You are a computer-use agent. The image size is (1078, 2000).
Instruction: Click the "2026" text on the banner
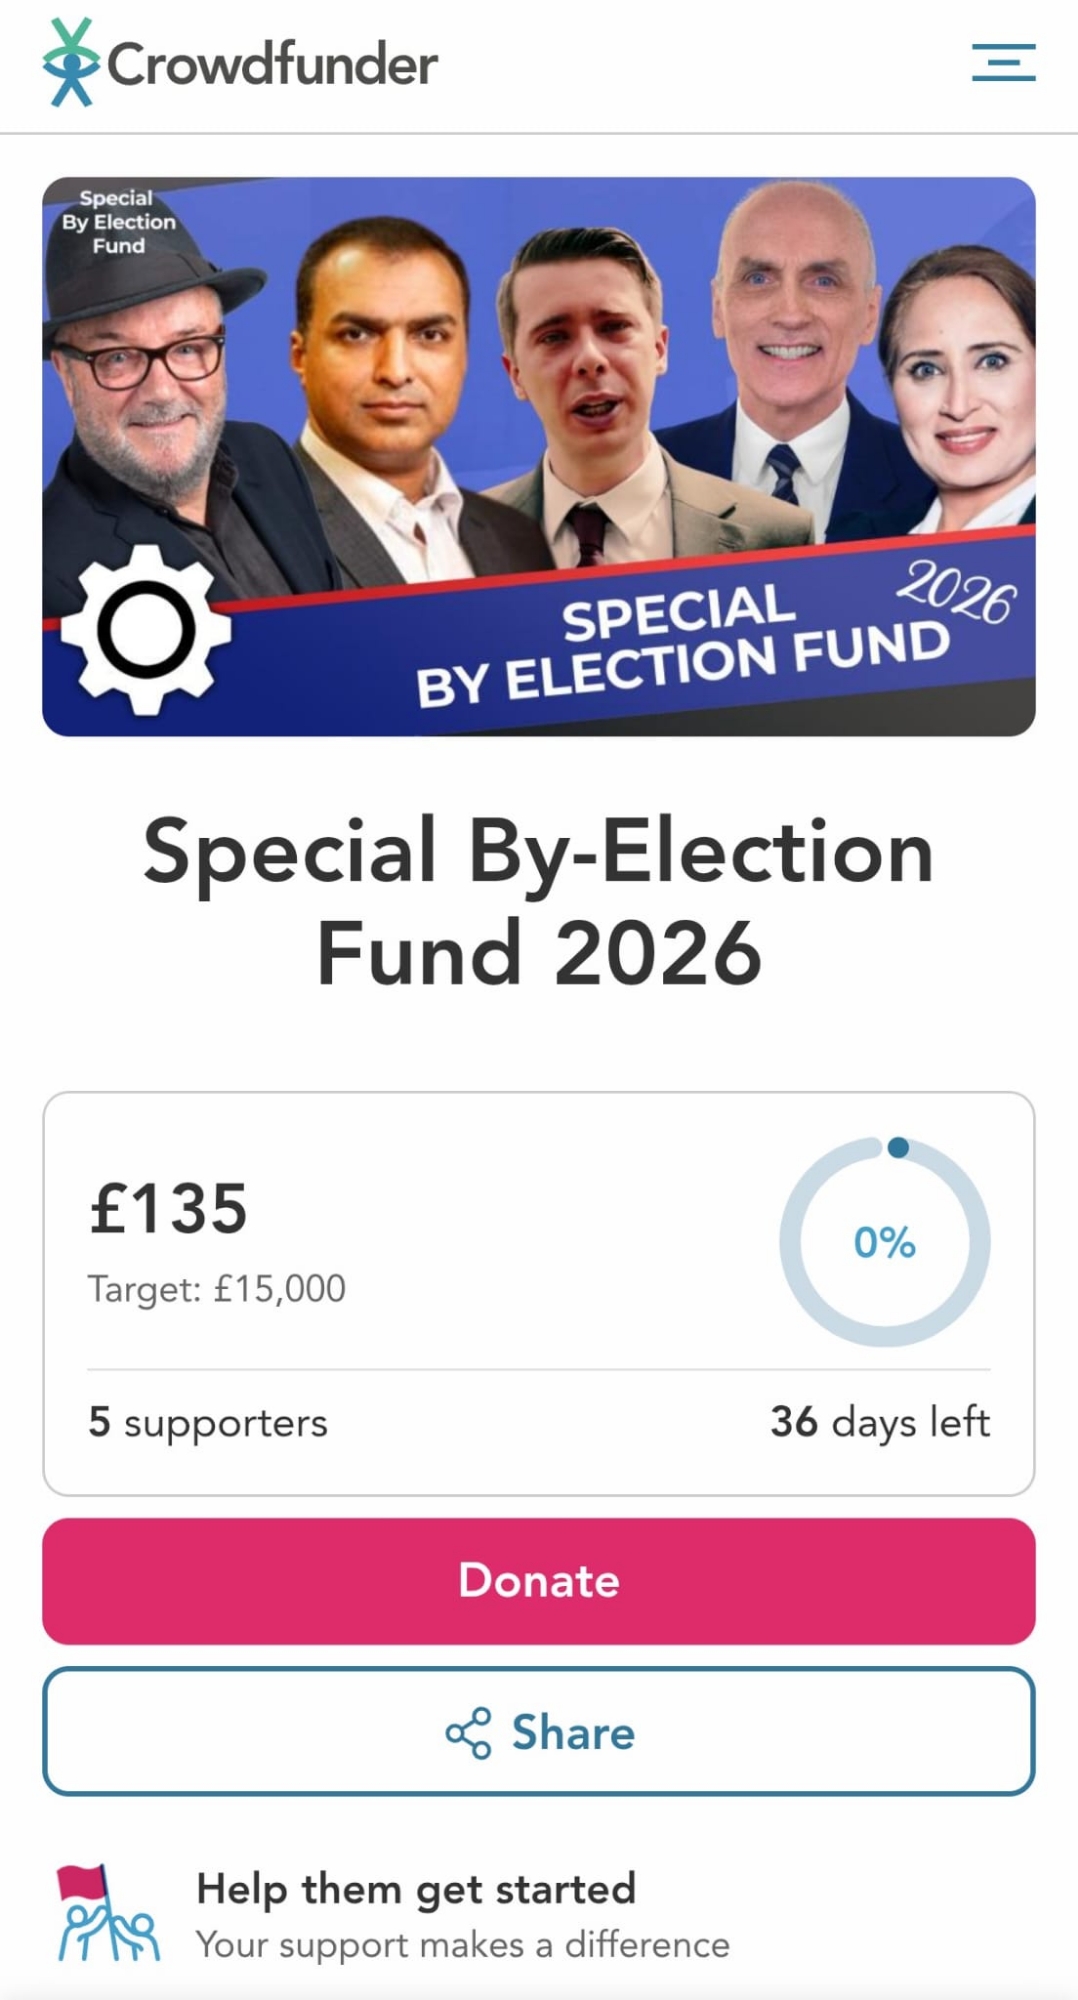pos(956,592)
